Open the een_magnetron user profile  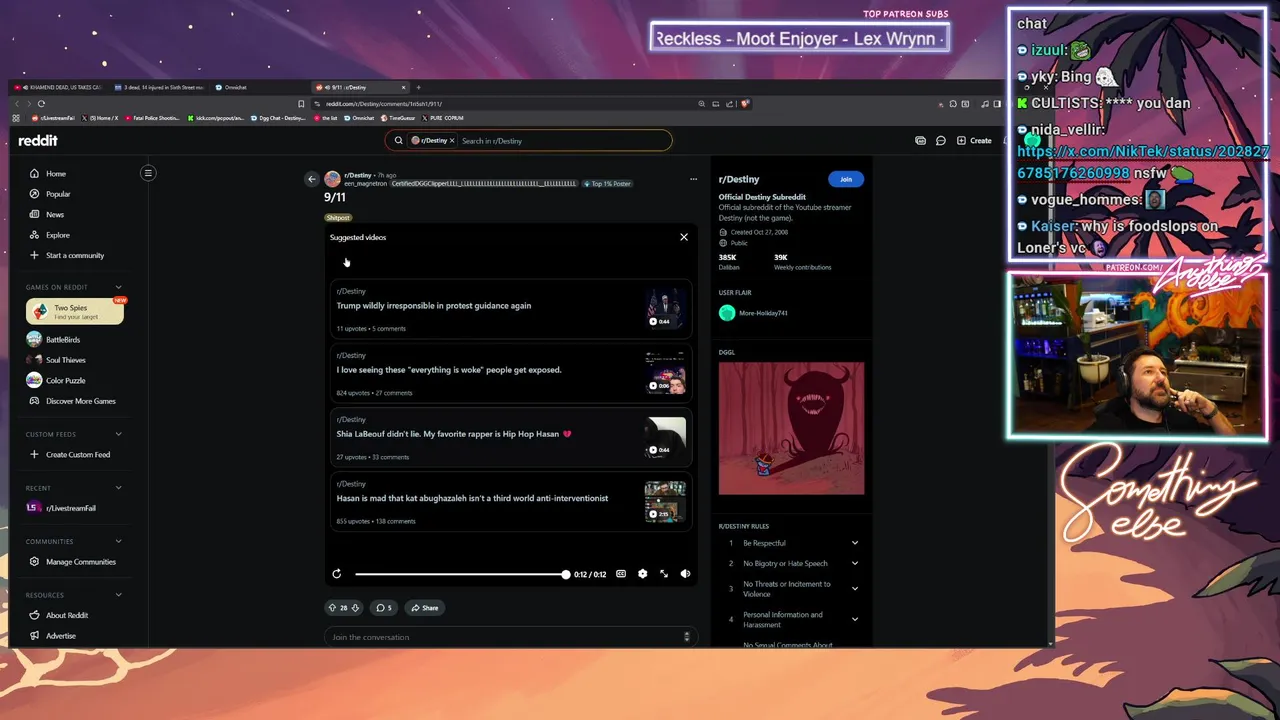pos(365,184)
